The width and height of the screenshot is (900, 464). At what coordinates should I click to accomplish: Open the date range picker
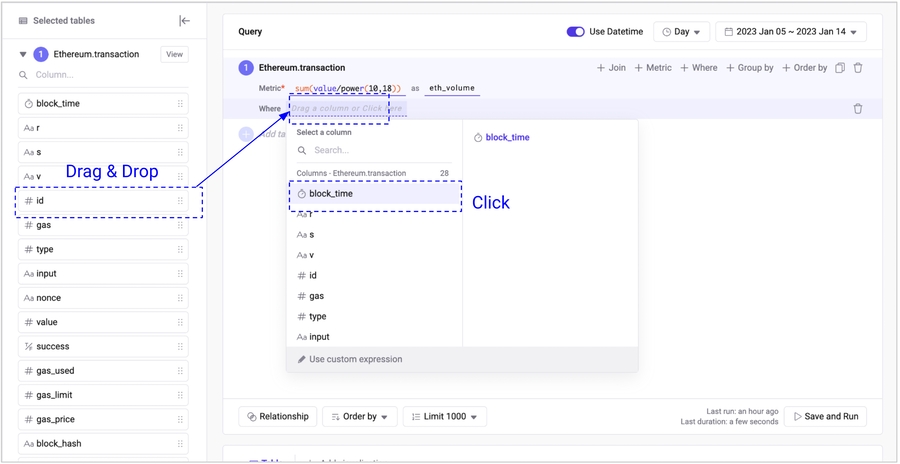pyautogui.click(x=791, y=32)
